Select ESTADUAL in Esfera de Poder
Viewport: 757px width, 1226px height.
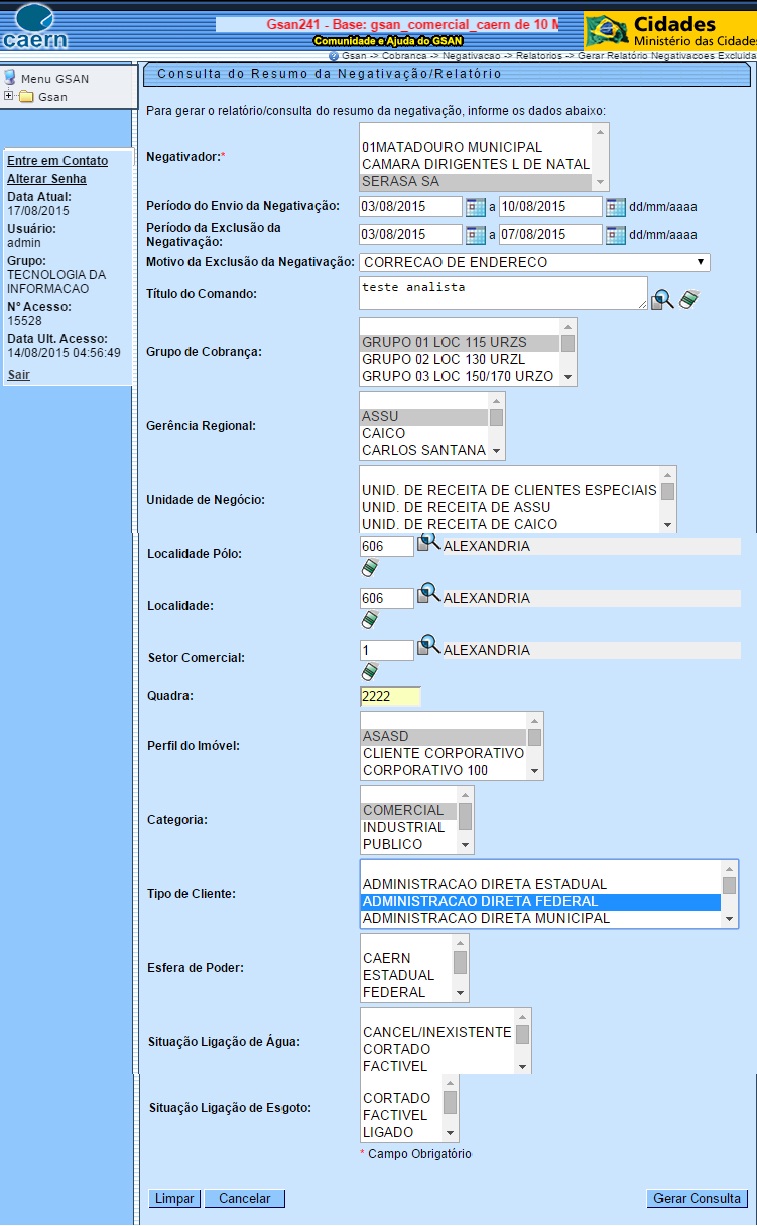[398, 975]
